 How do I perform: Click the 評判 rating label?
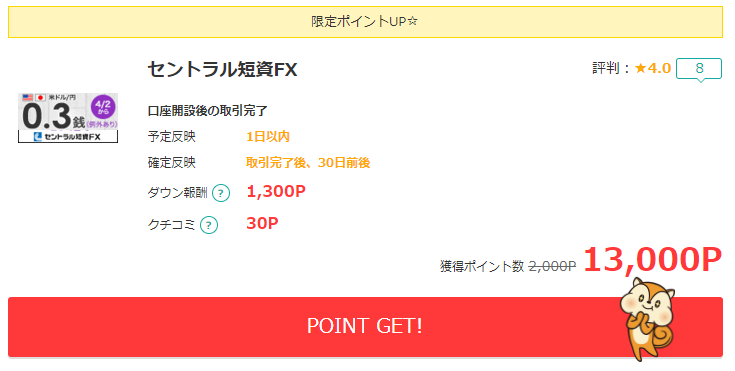[606, 68]
